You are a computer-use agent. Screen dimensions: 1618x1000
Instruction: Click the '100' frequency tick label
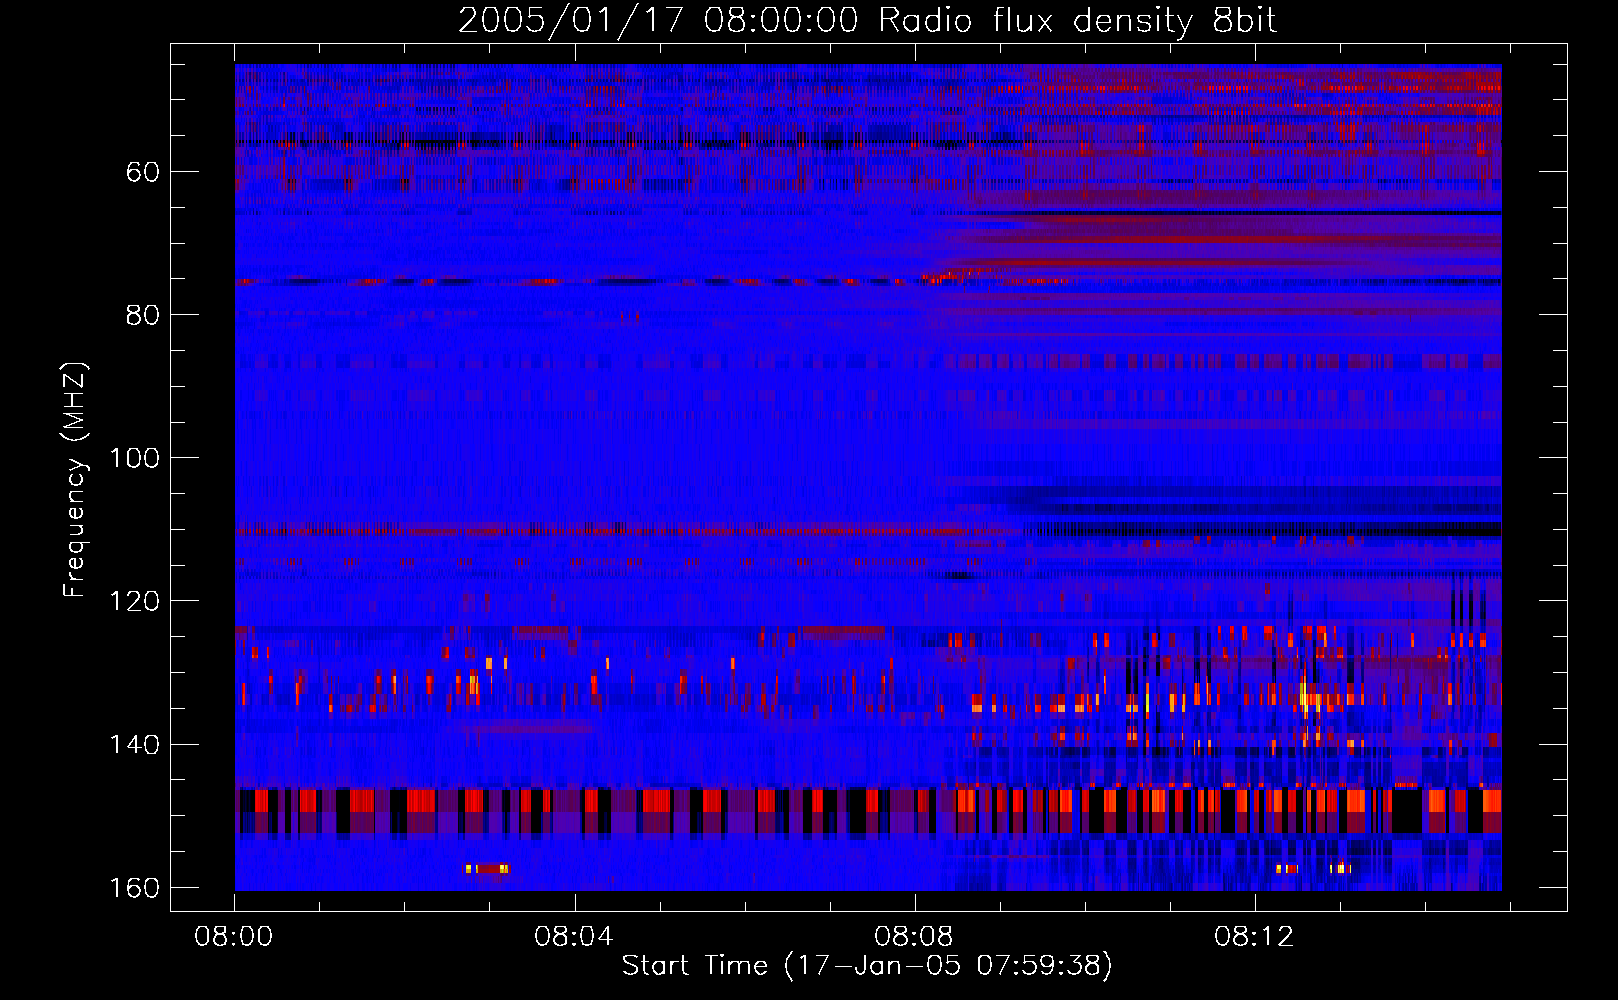135,458
